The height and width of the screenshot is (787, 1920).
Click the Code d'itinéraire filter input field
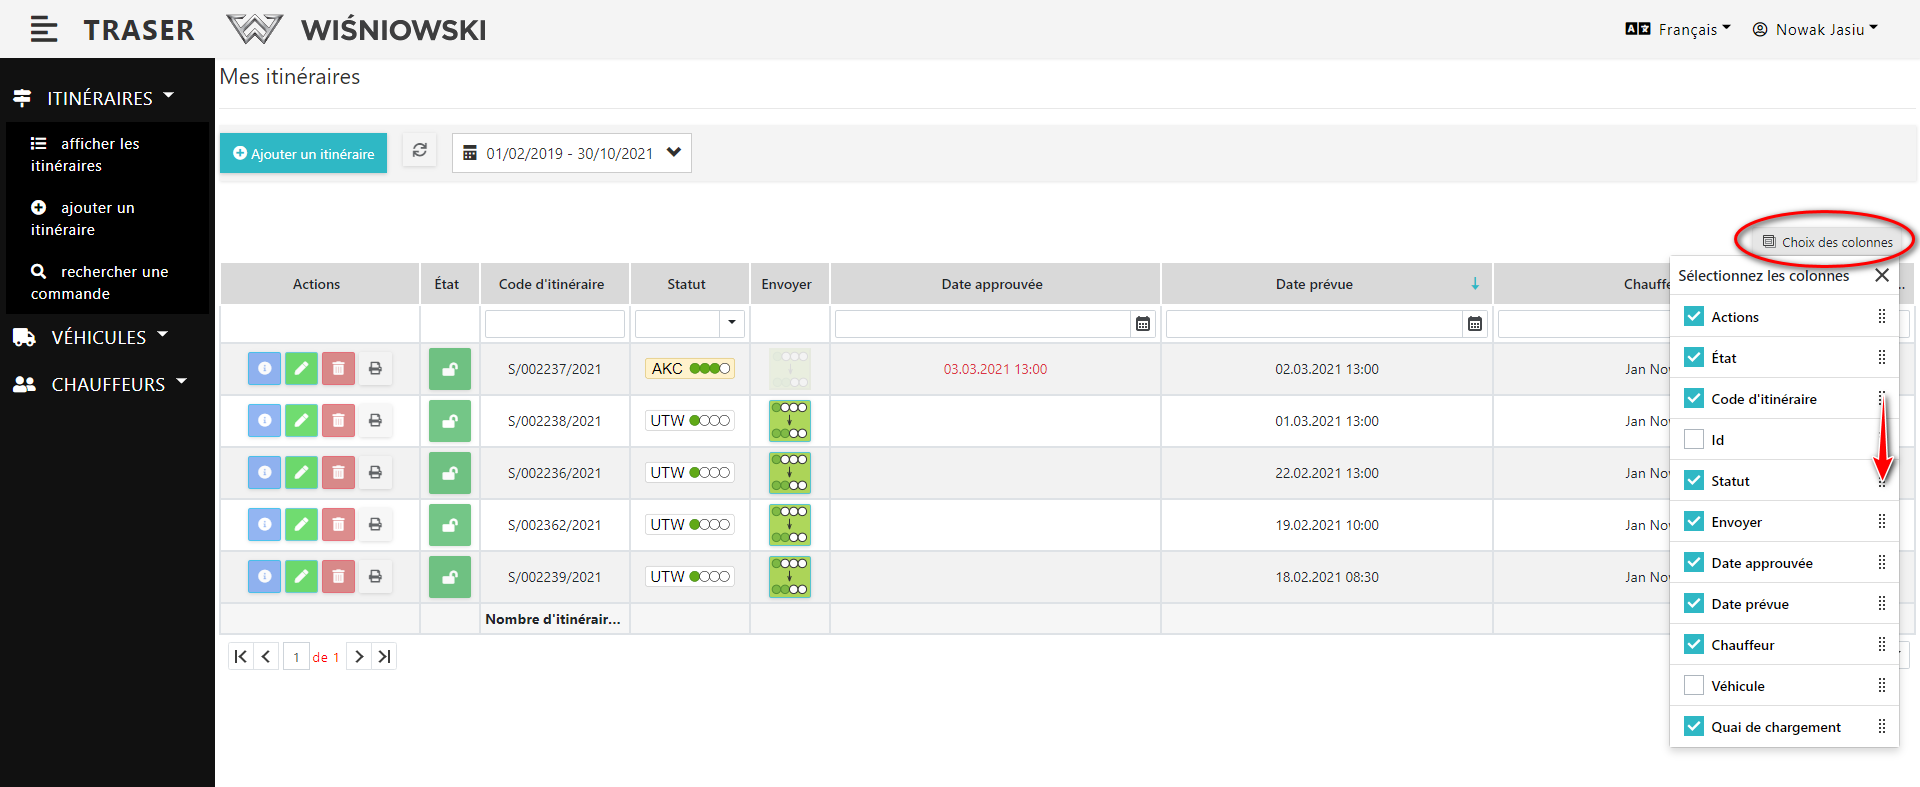pyautogui.click(x=555, y=324)
